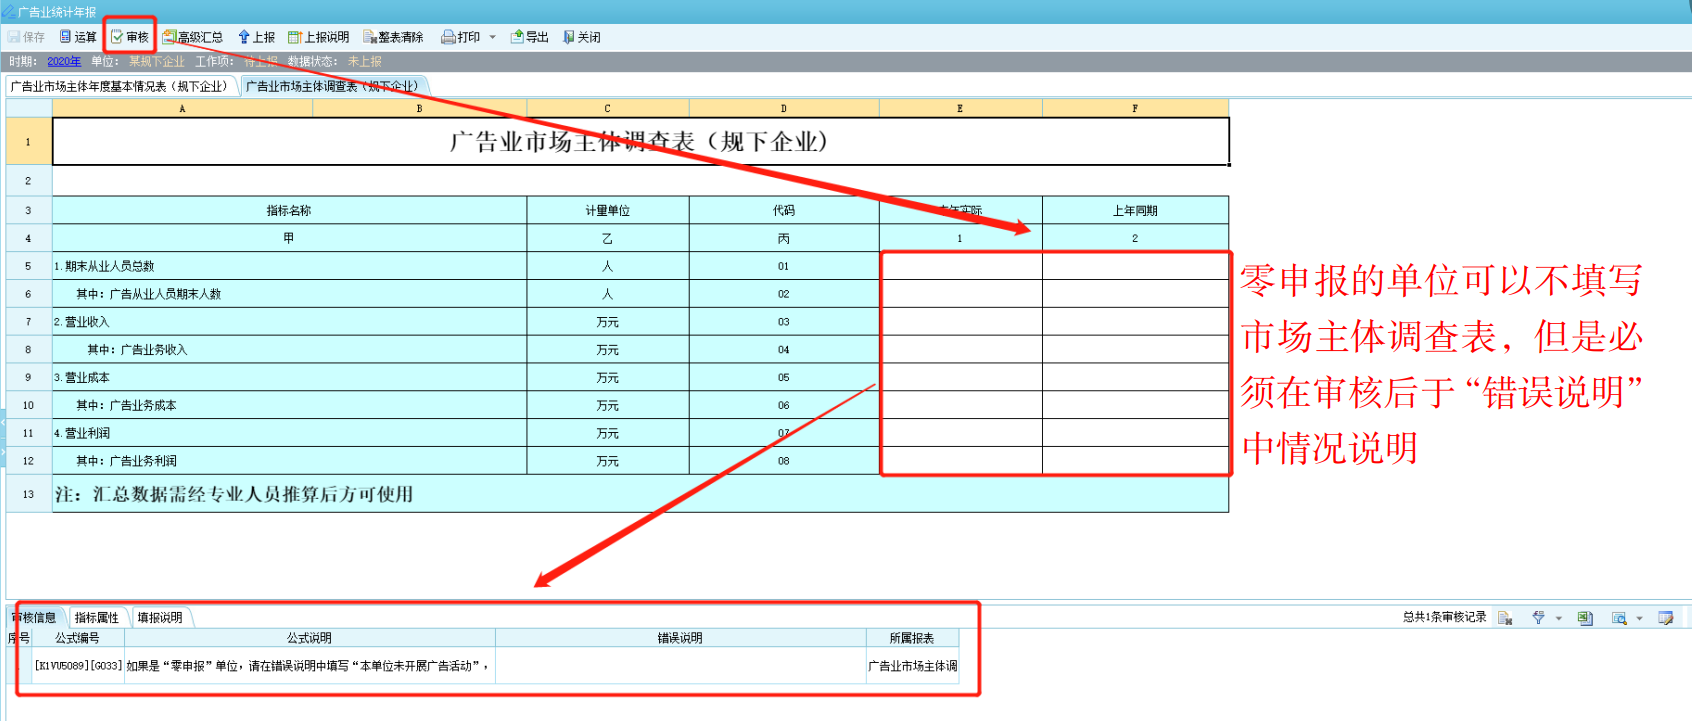
Task: Click 错误说明 cell of audit record row
Action: click(x=680, y=666)
